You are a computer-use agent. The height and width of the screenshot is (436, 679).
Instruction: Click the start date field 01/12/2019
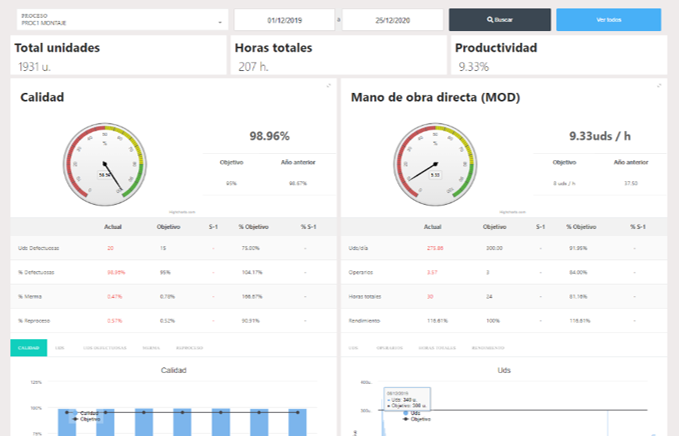(x=286, y=20)
